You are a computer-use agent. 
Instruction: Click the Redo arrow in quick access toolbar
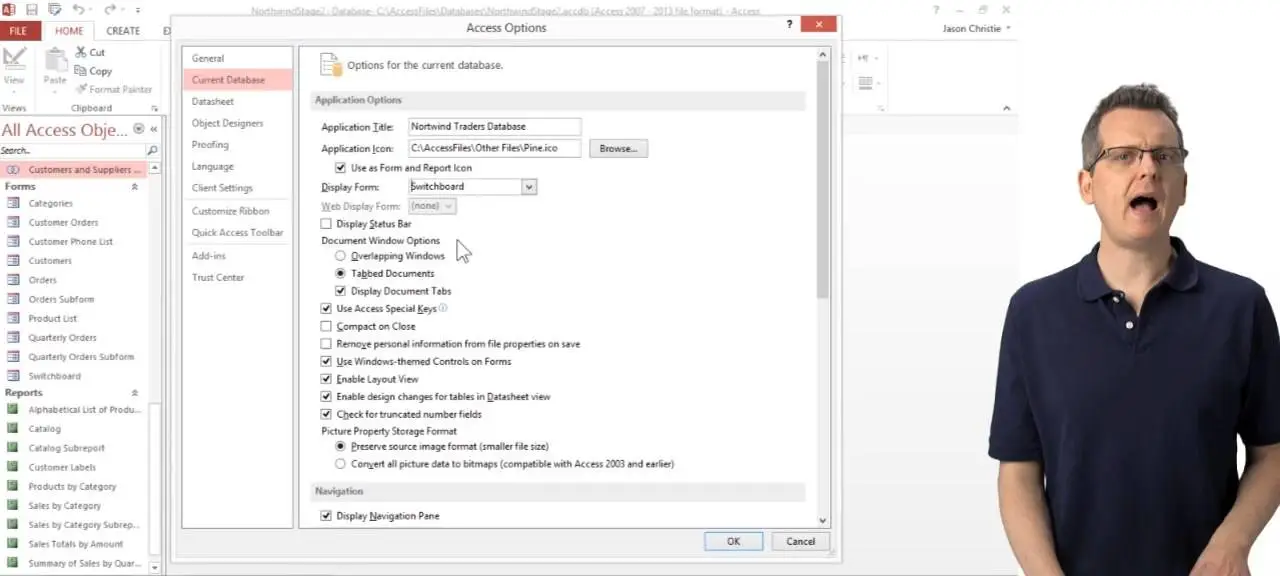pos(111,10)
